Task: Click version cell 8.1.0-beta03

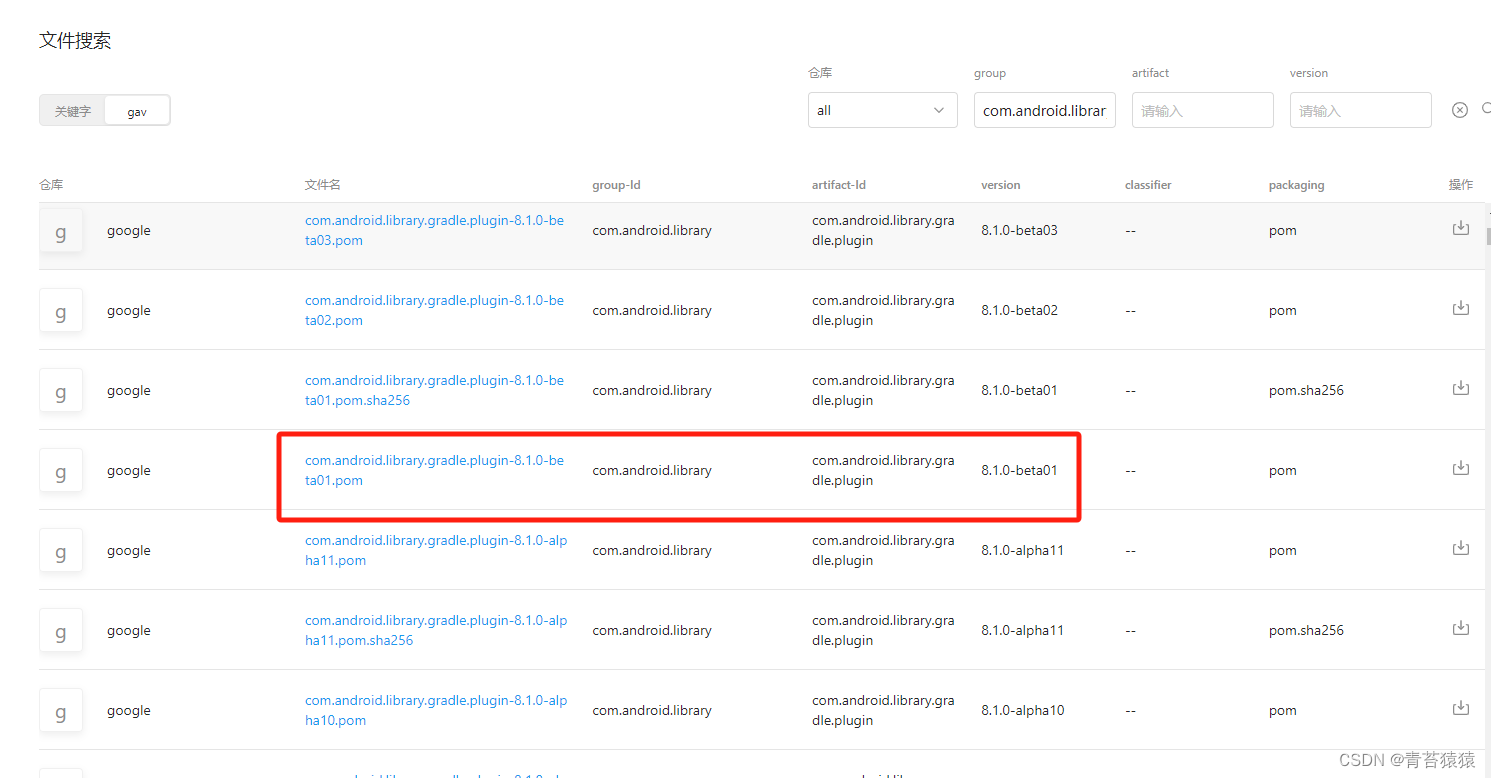Action: tap(1019, 230)
